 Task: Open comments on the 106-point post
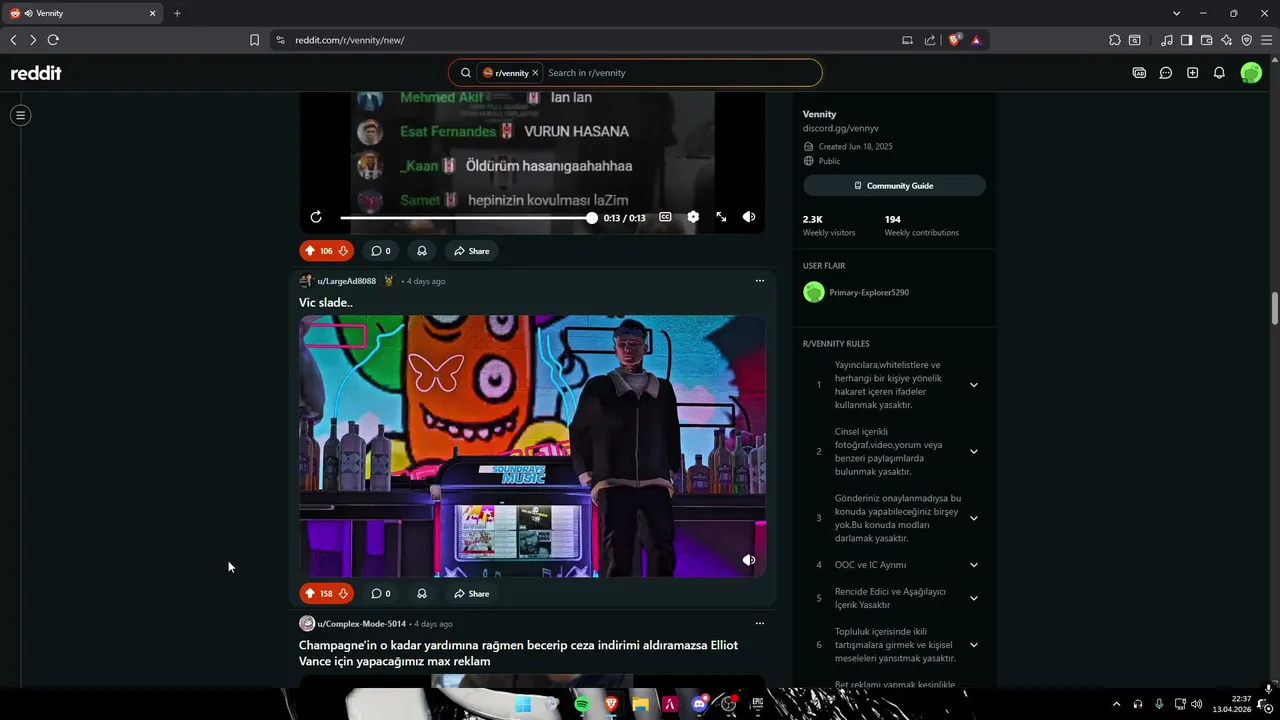tap(380, 251)
